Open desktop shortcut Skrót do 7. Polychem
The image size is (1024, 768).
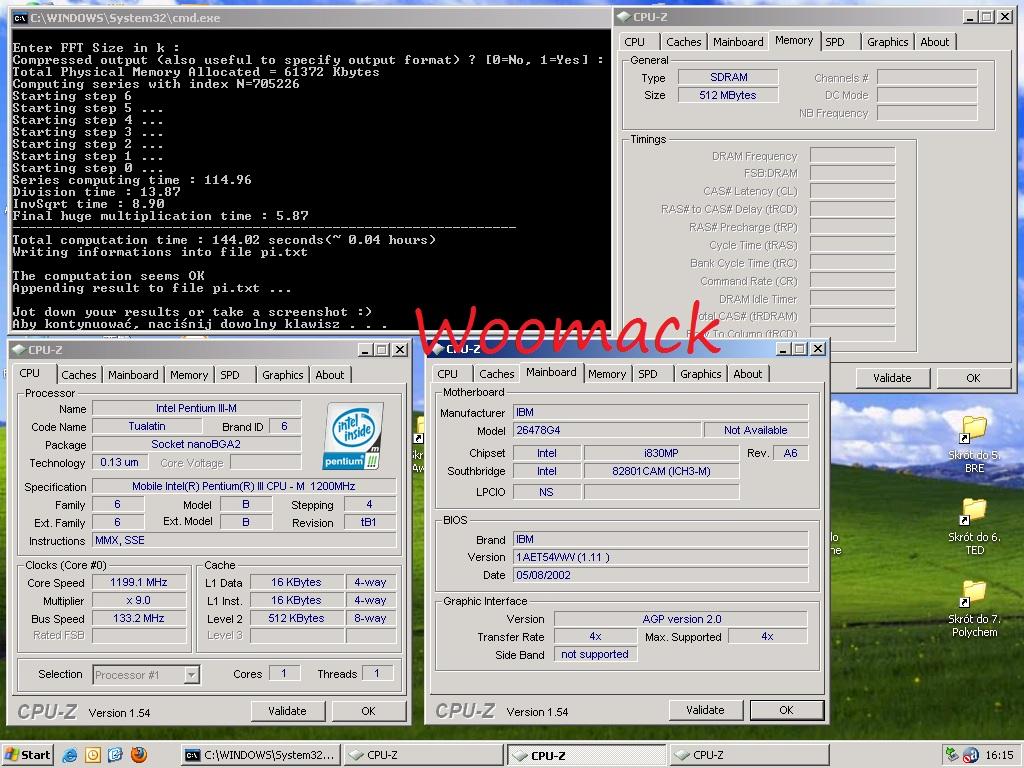[974, 609]
